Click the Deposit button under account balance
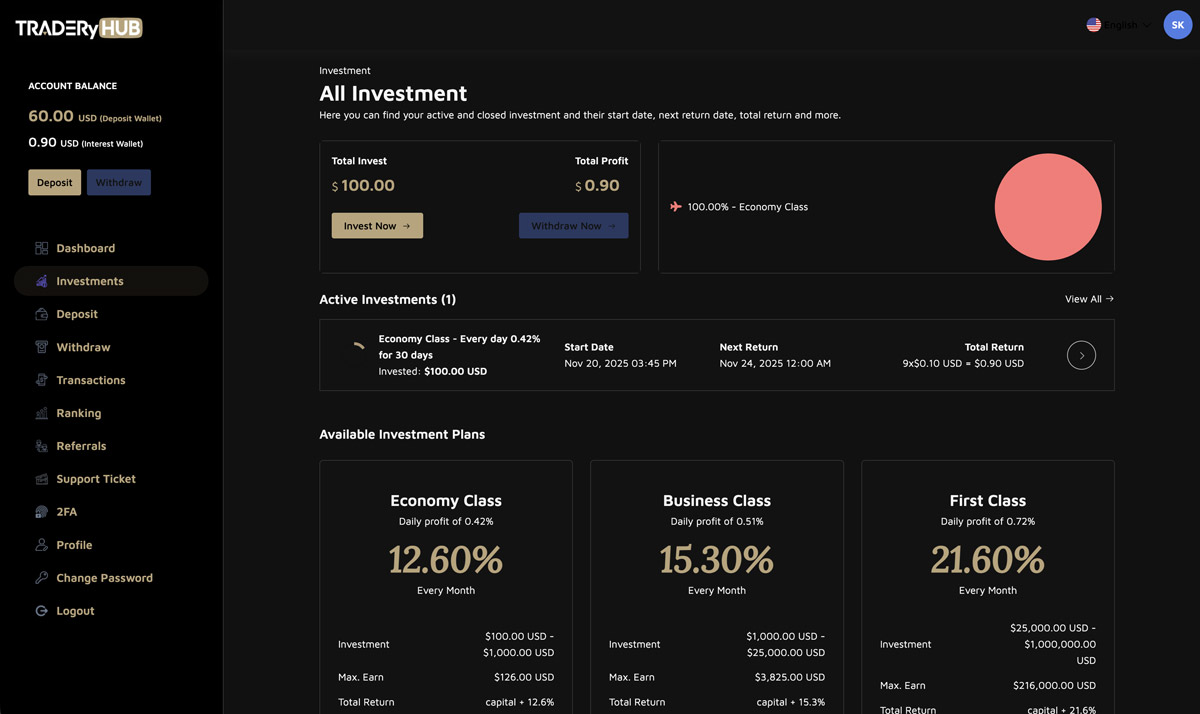 pyautogui.click(x=55, y=183)
